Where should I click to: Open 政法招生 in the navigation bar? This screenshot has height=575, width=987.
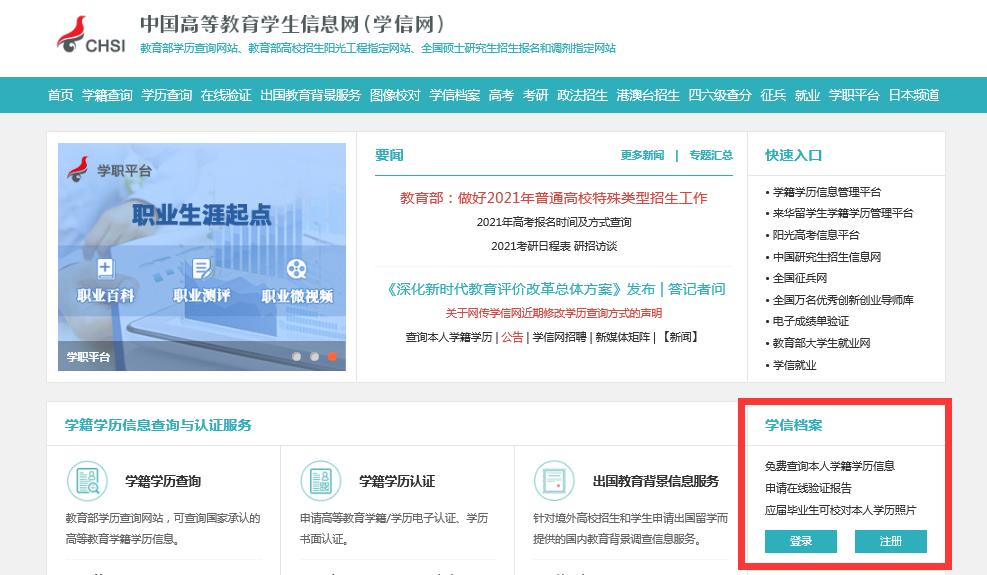pyautogui.click(x=582, y=95)
